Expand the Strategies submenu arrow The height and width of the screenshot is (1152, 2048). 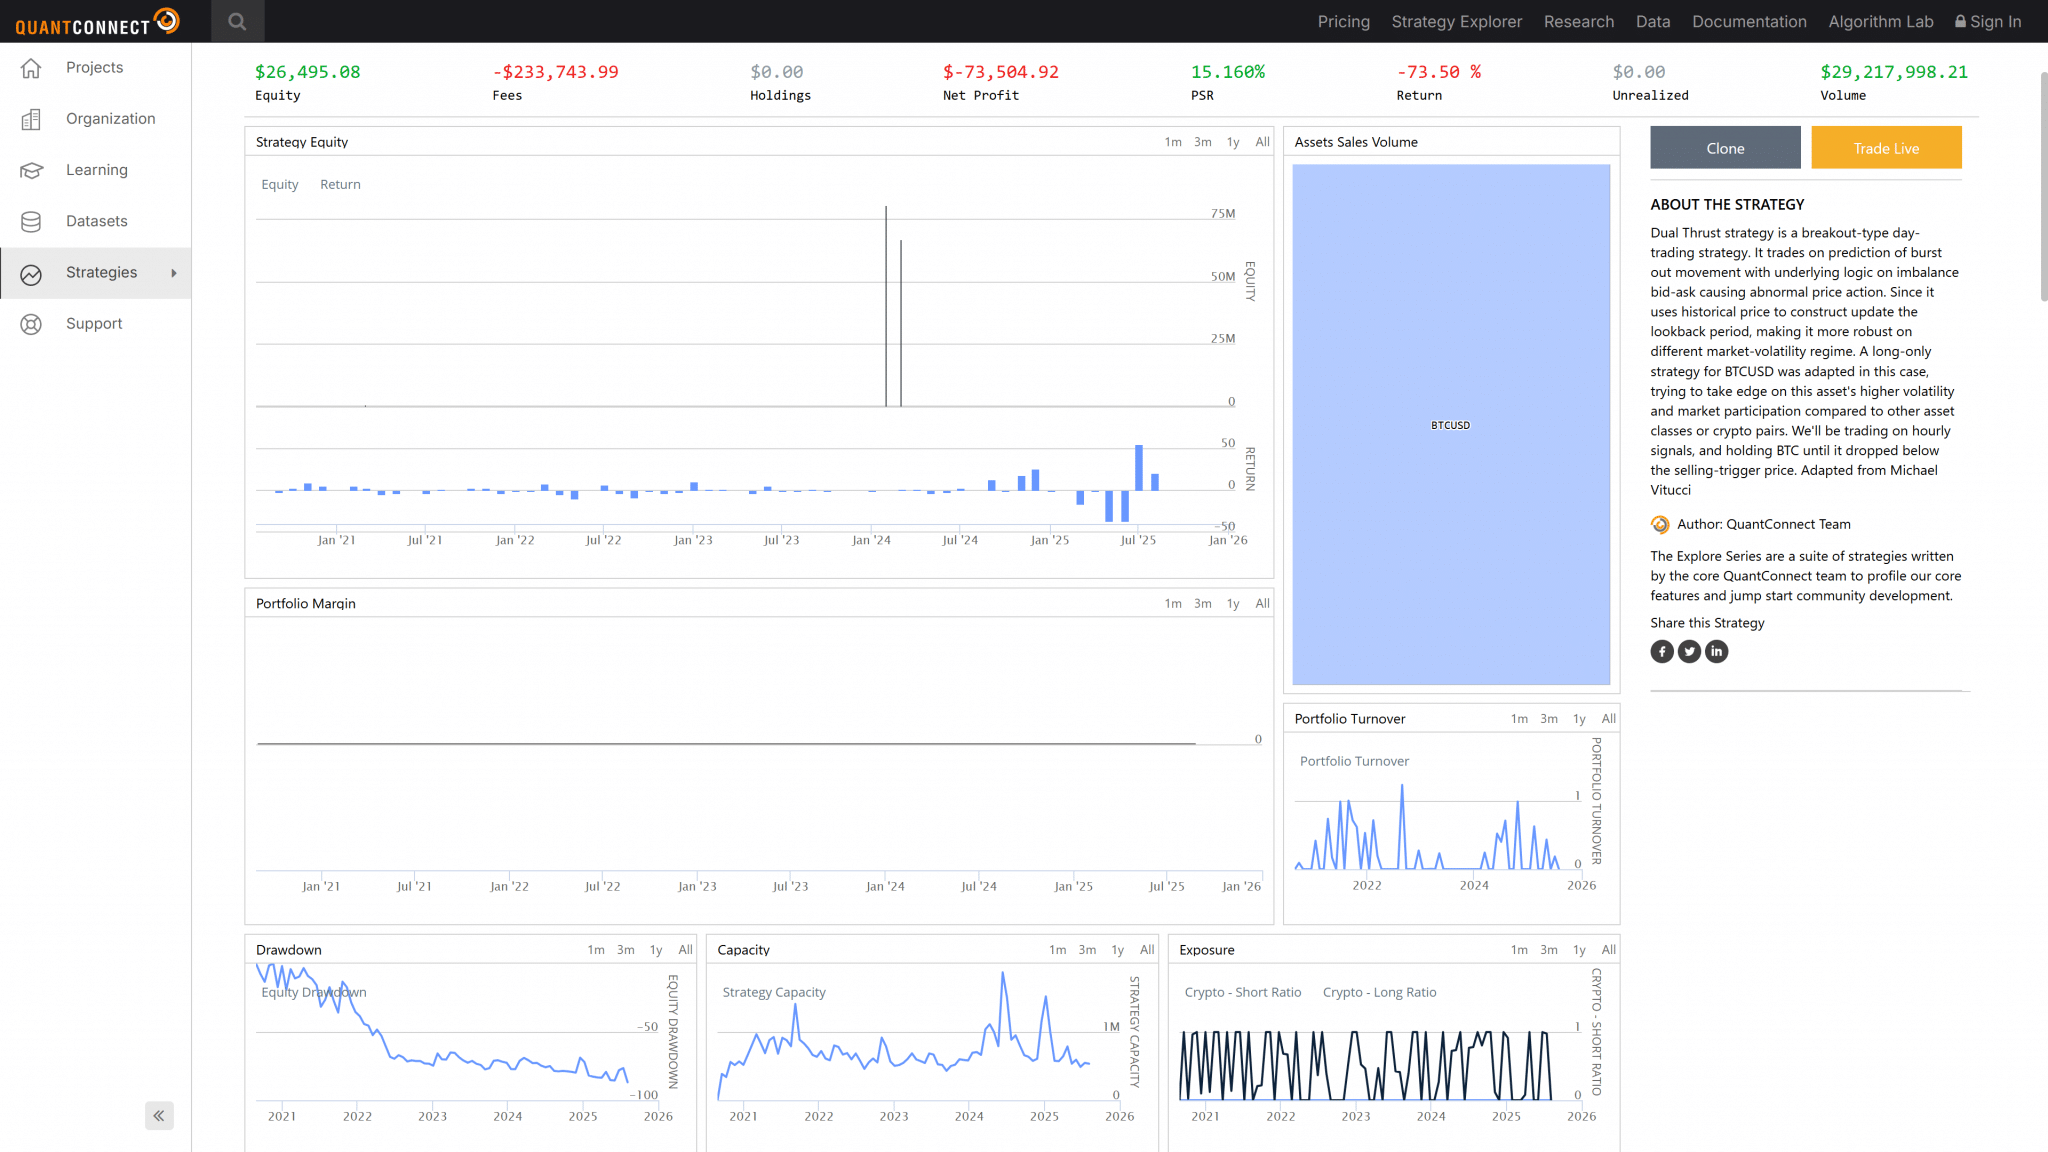(174, 273)
